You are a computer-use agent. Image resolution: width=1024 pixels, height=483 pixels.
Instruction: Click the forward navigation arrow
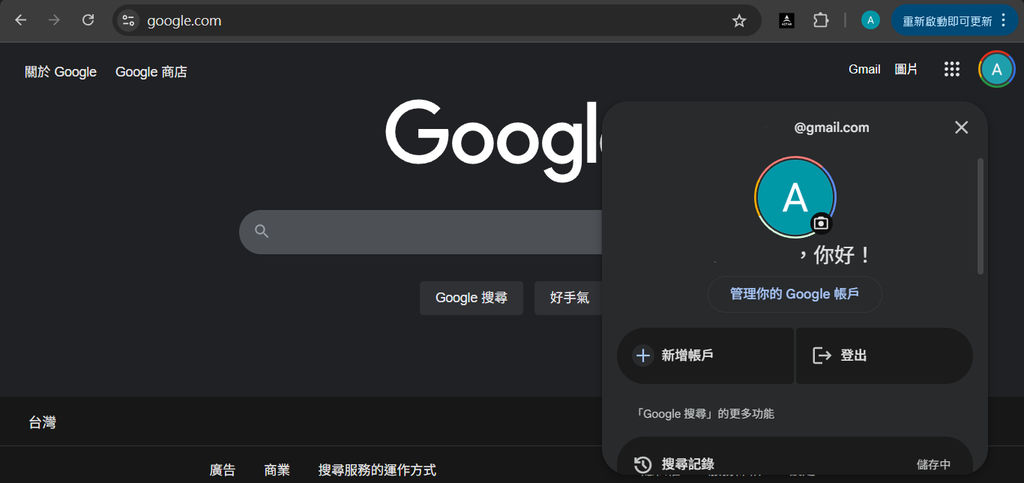pos(54,20)
